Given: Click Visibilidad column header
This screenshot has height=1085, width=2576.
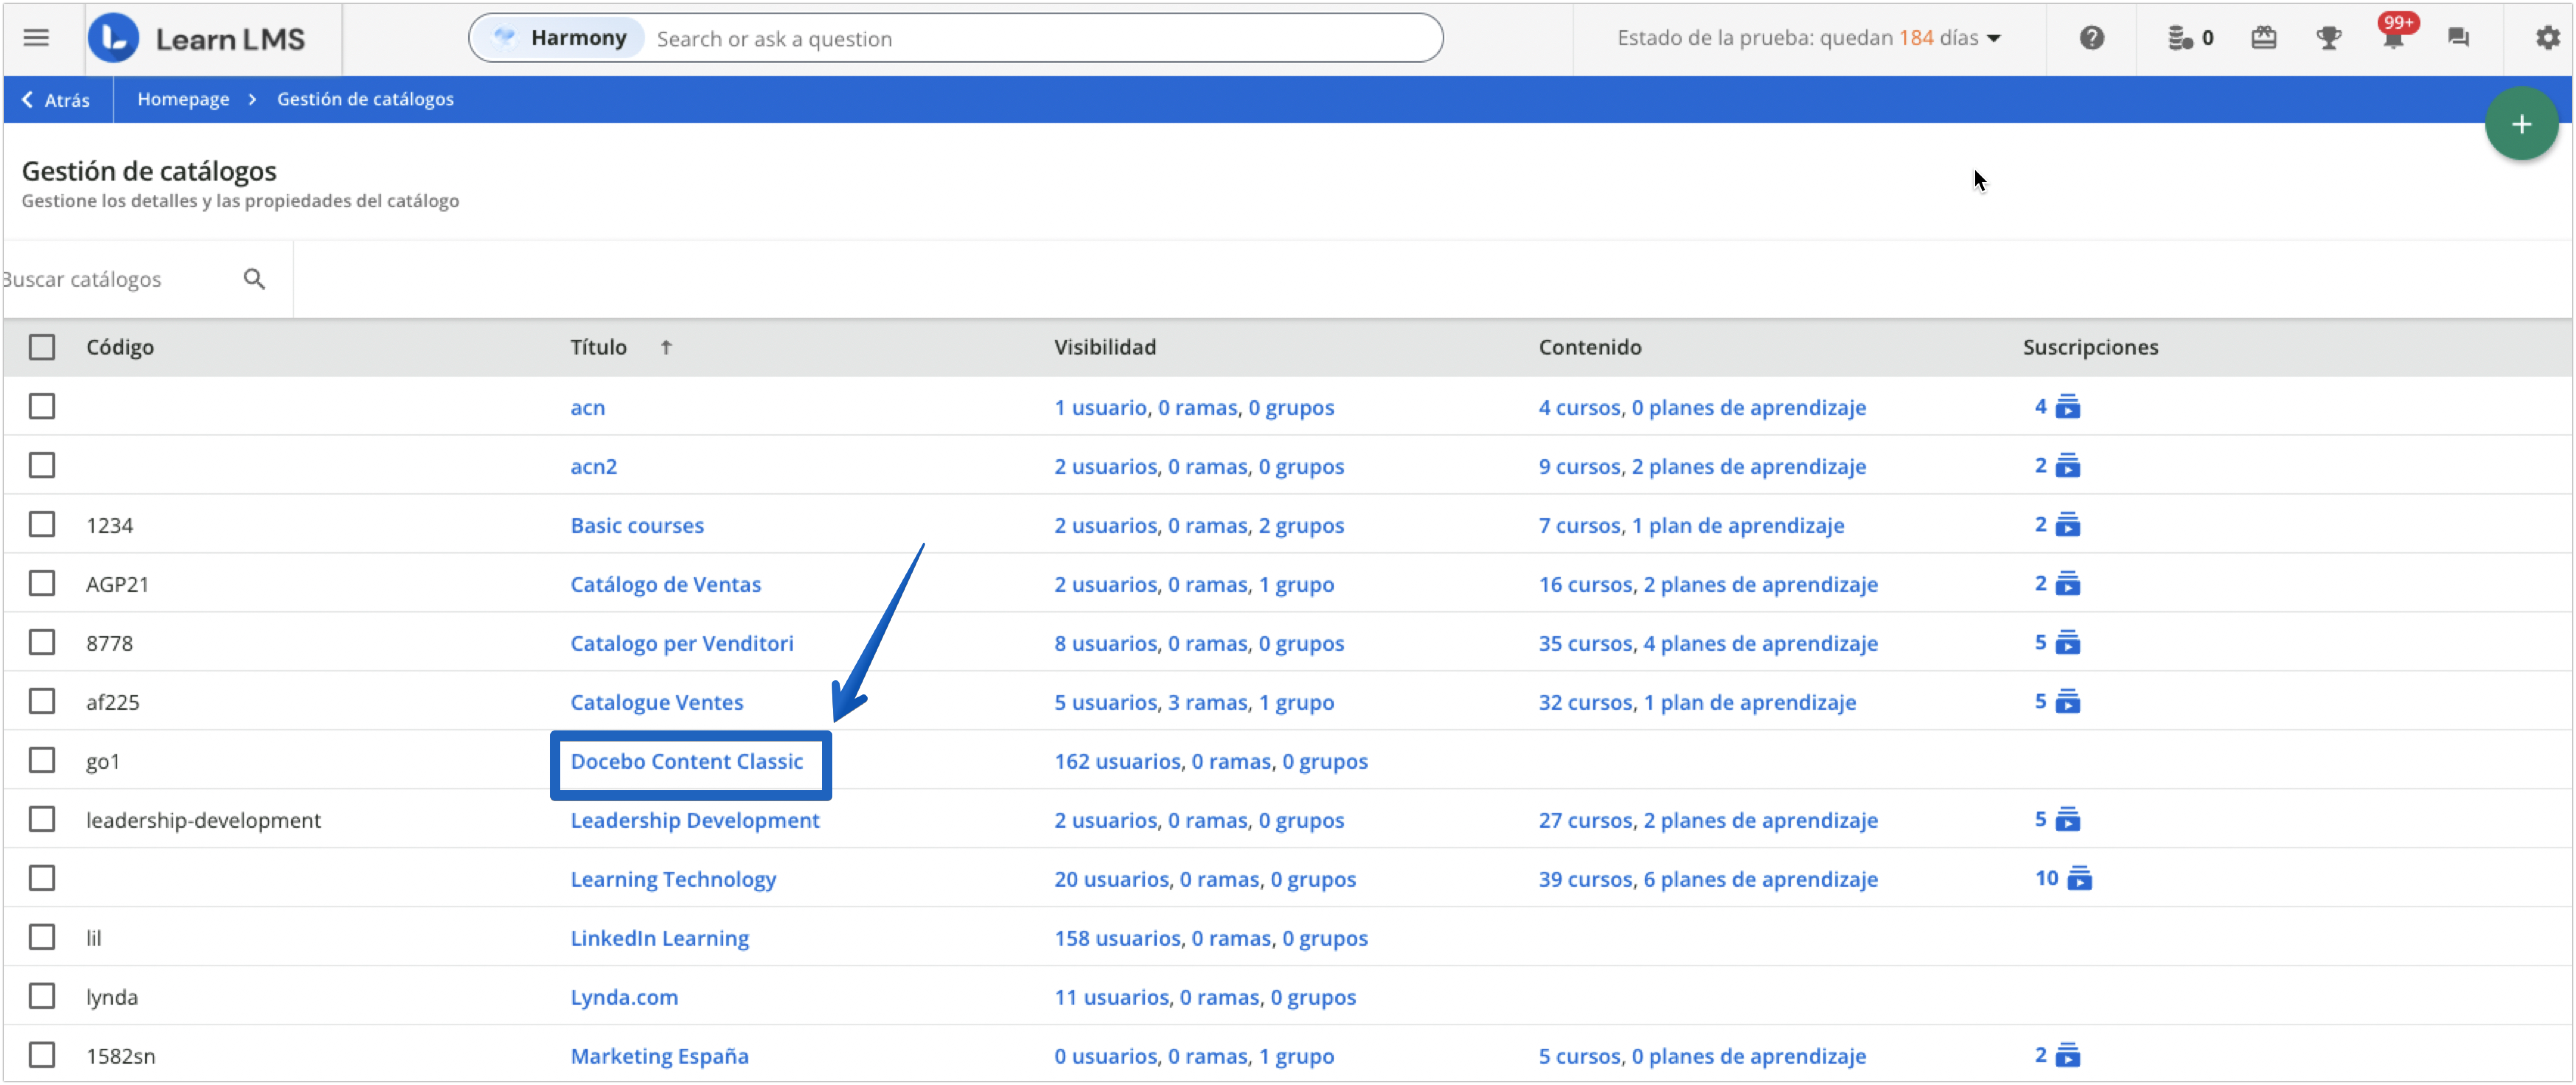Looking at the screenshot, I should tap(1105, 347).
